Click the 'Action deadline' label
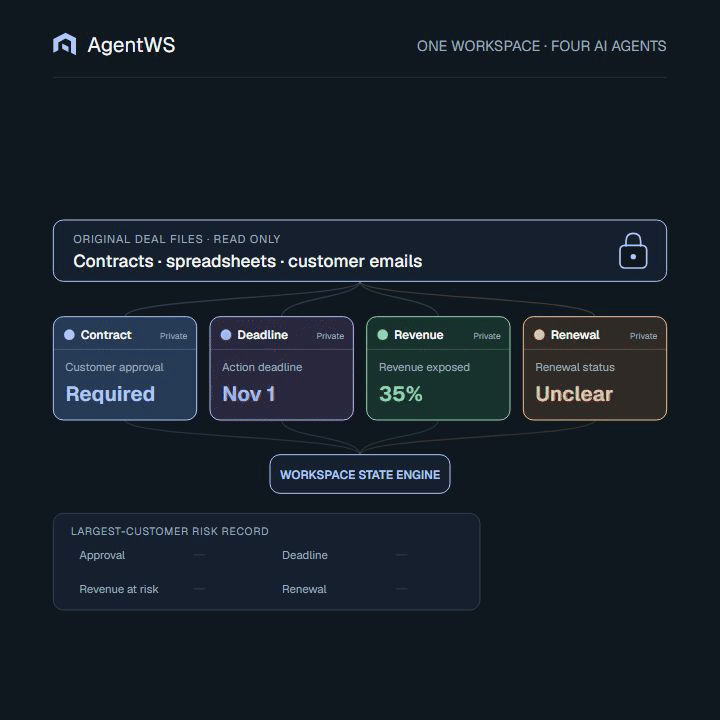This screenshot has height=720, width=720. click(262, 367)
